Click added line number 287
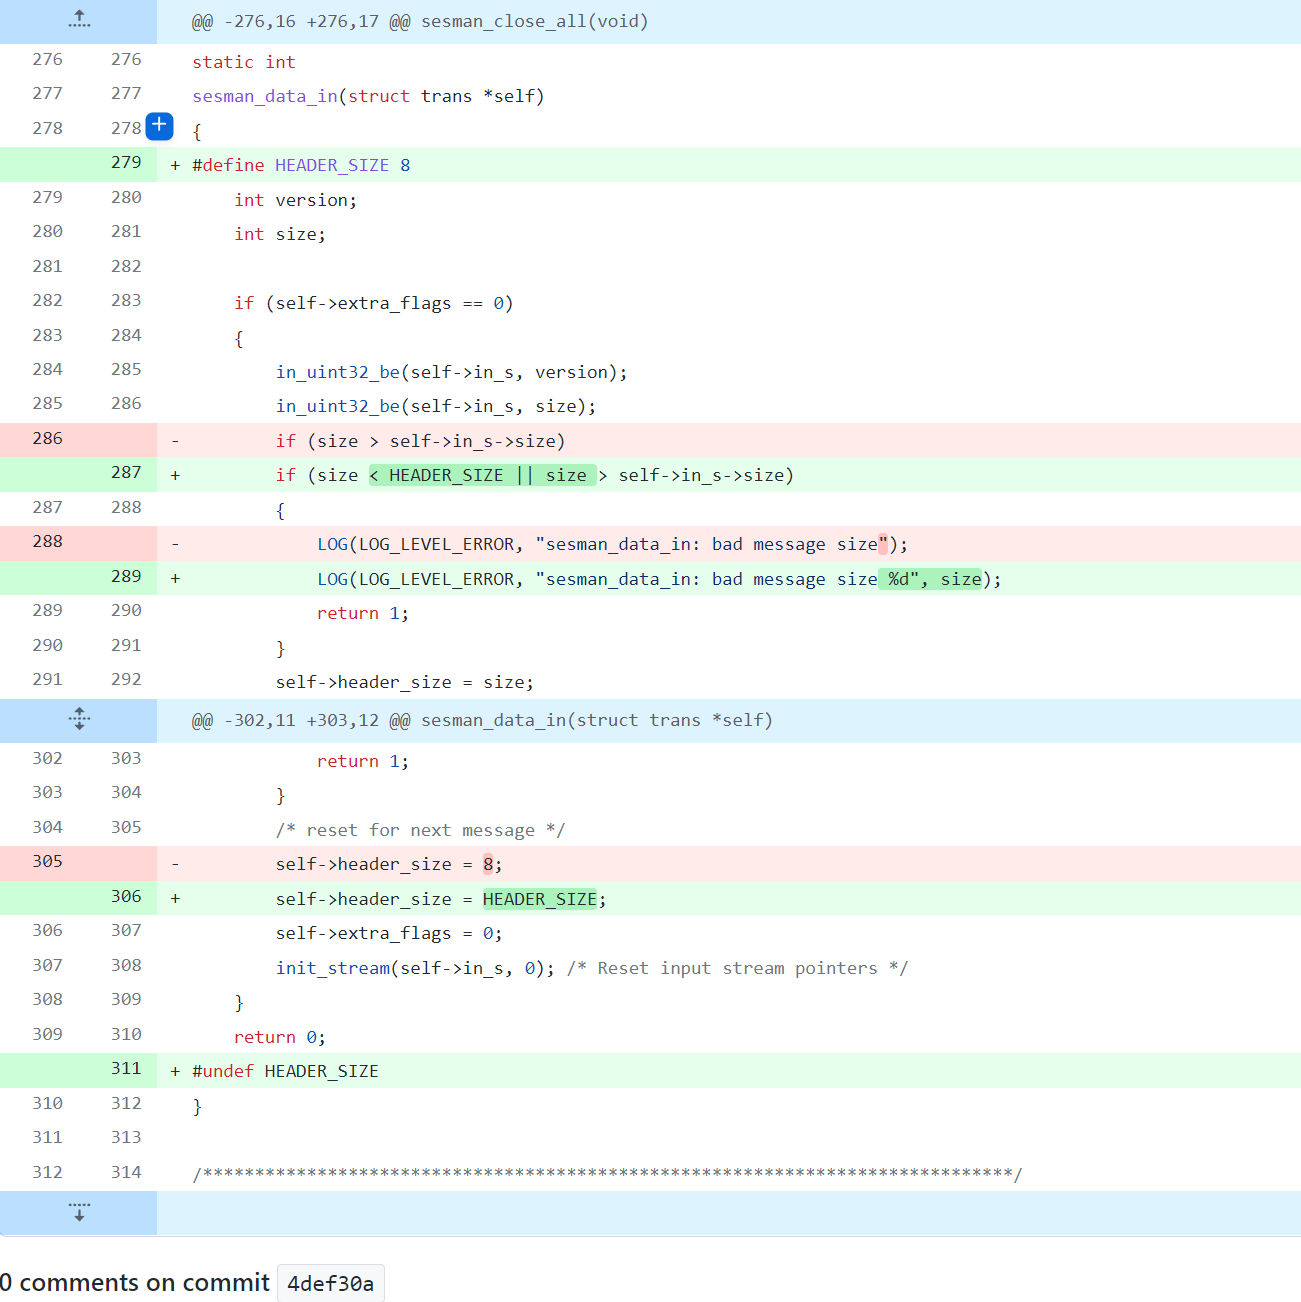This screenshot has width=1301, height=1302. 126,473
